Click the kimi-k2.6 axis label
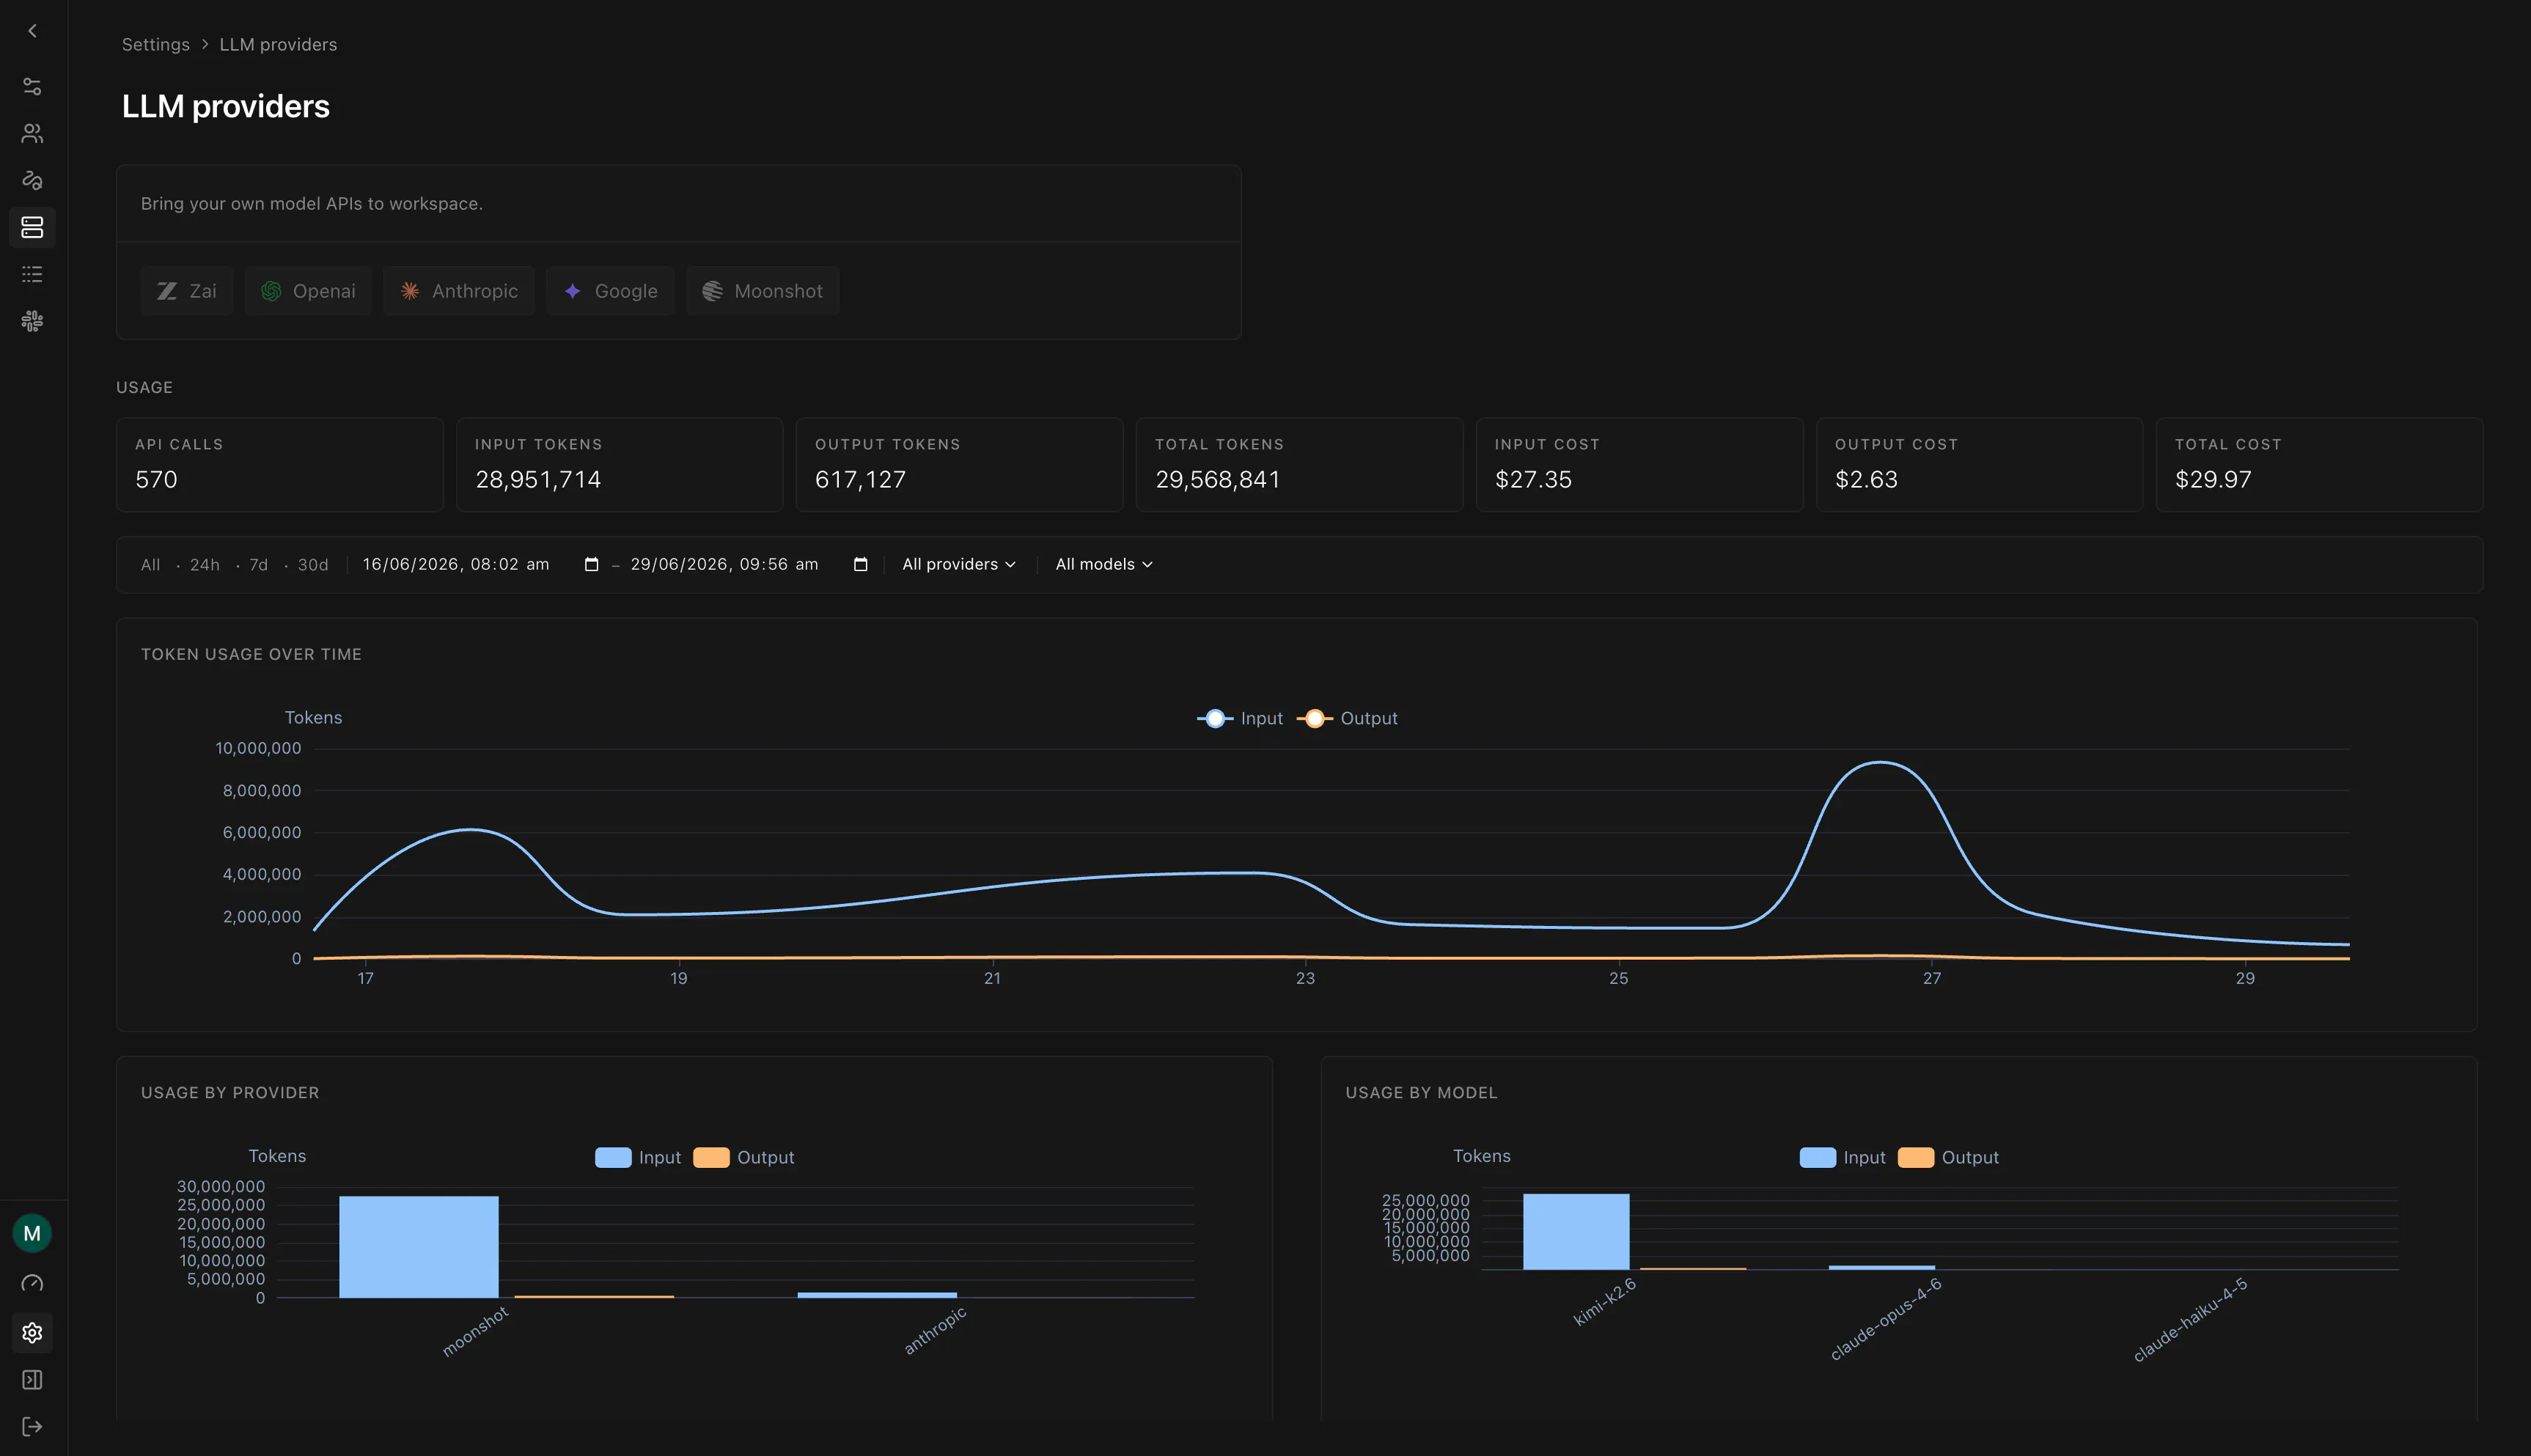The width and height of the screenshot is (2531, 1456). pos(1604,1301)
